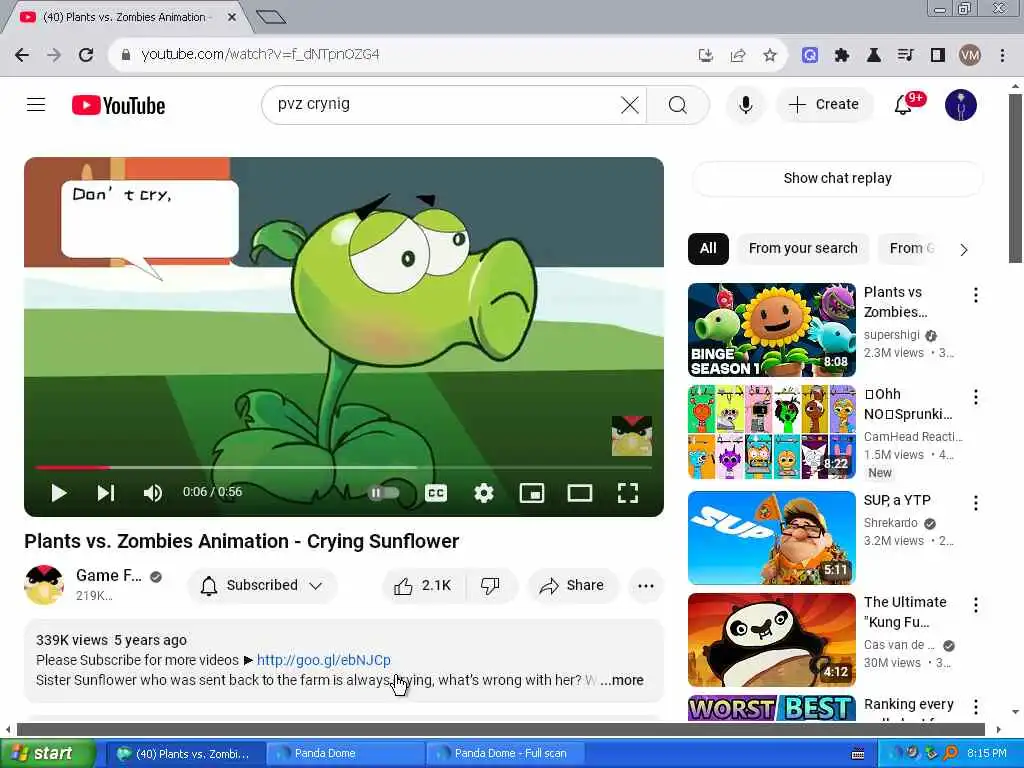Like the video (2.1K)
Screen dimensions: 1024x768
tap(423, 586)
